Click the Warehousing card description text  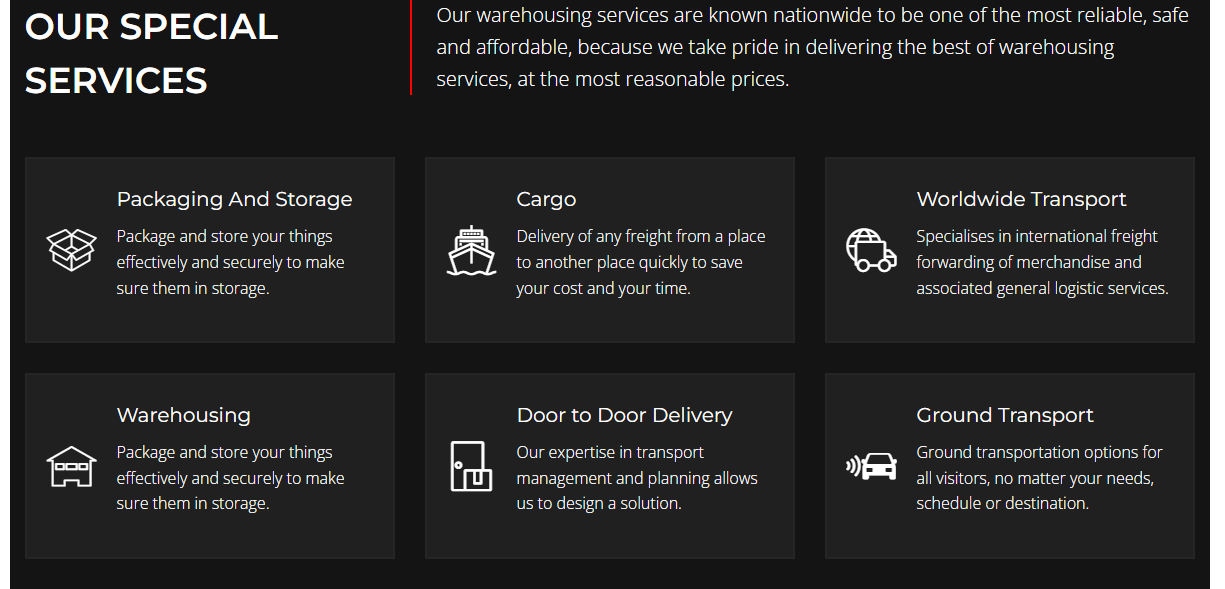pos(230,478)
